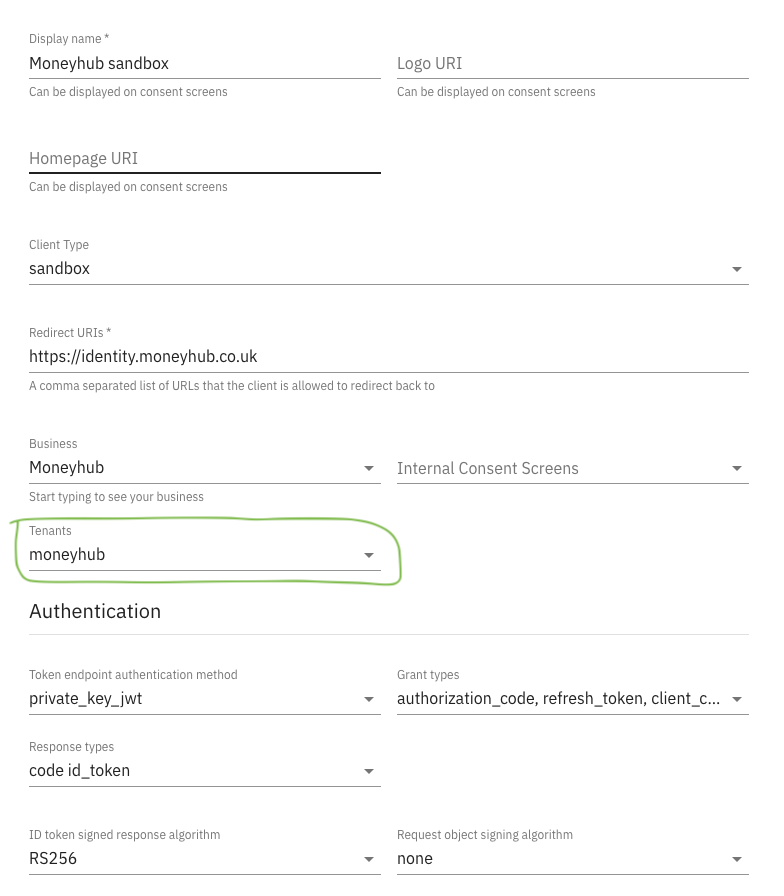This screenshot has height=896, width=784.
Task: Click the Logo URI text field
Action: pyautogui.click(x=572, y=63)
